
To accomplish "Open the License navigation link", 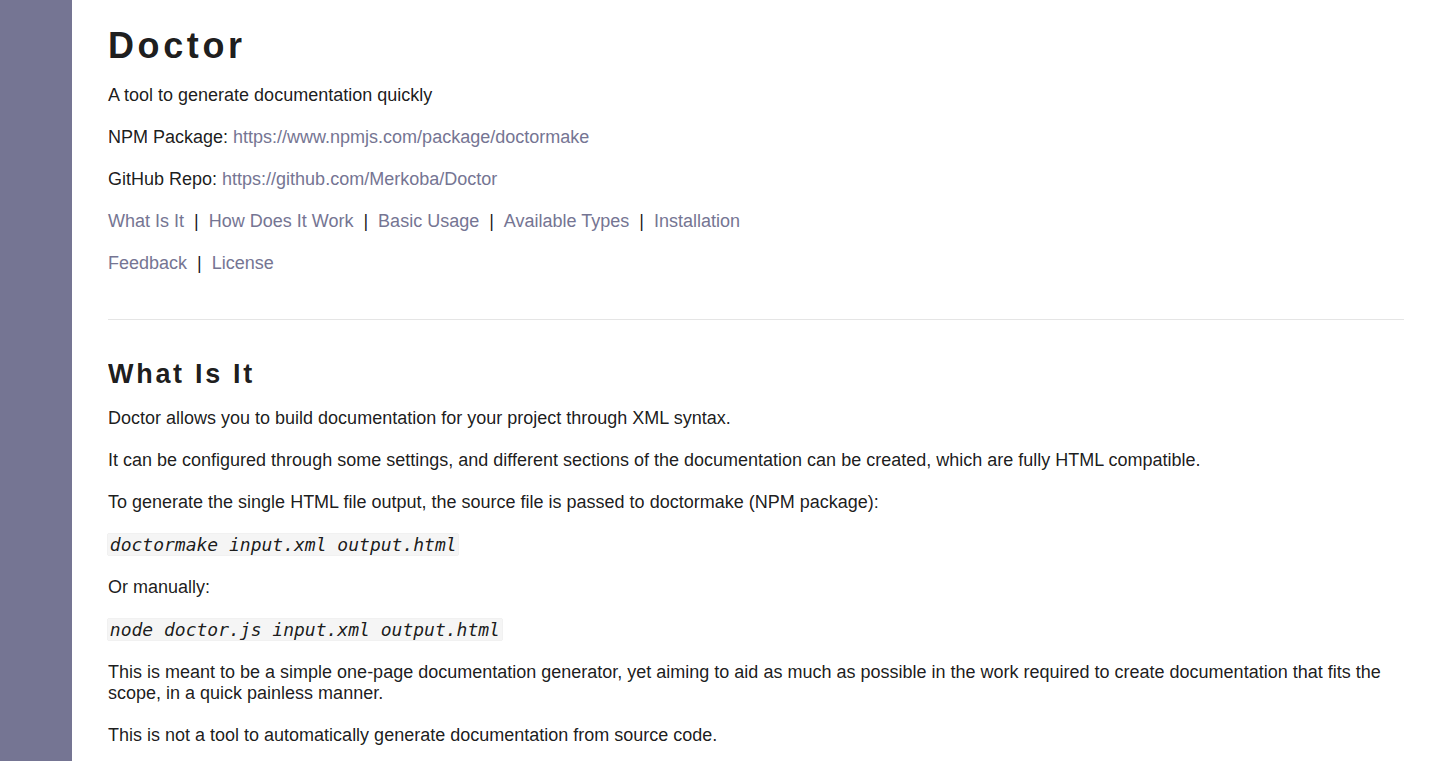I will [242, 263].
